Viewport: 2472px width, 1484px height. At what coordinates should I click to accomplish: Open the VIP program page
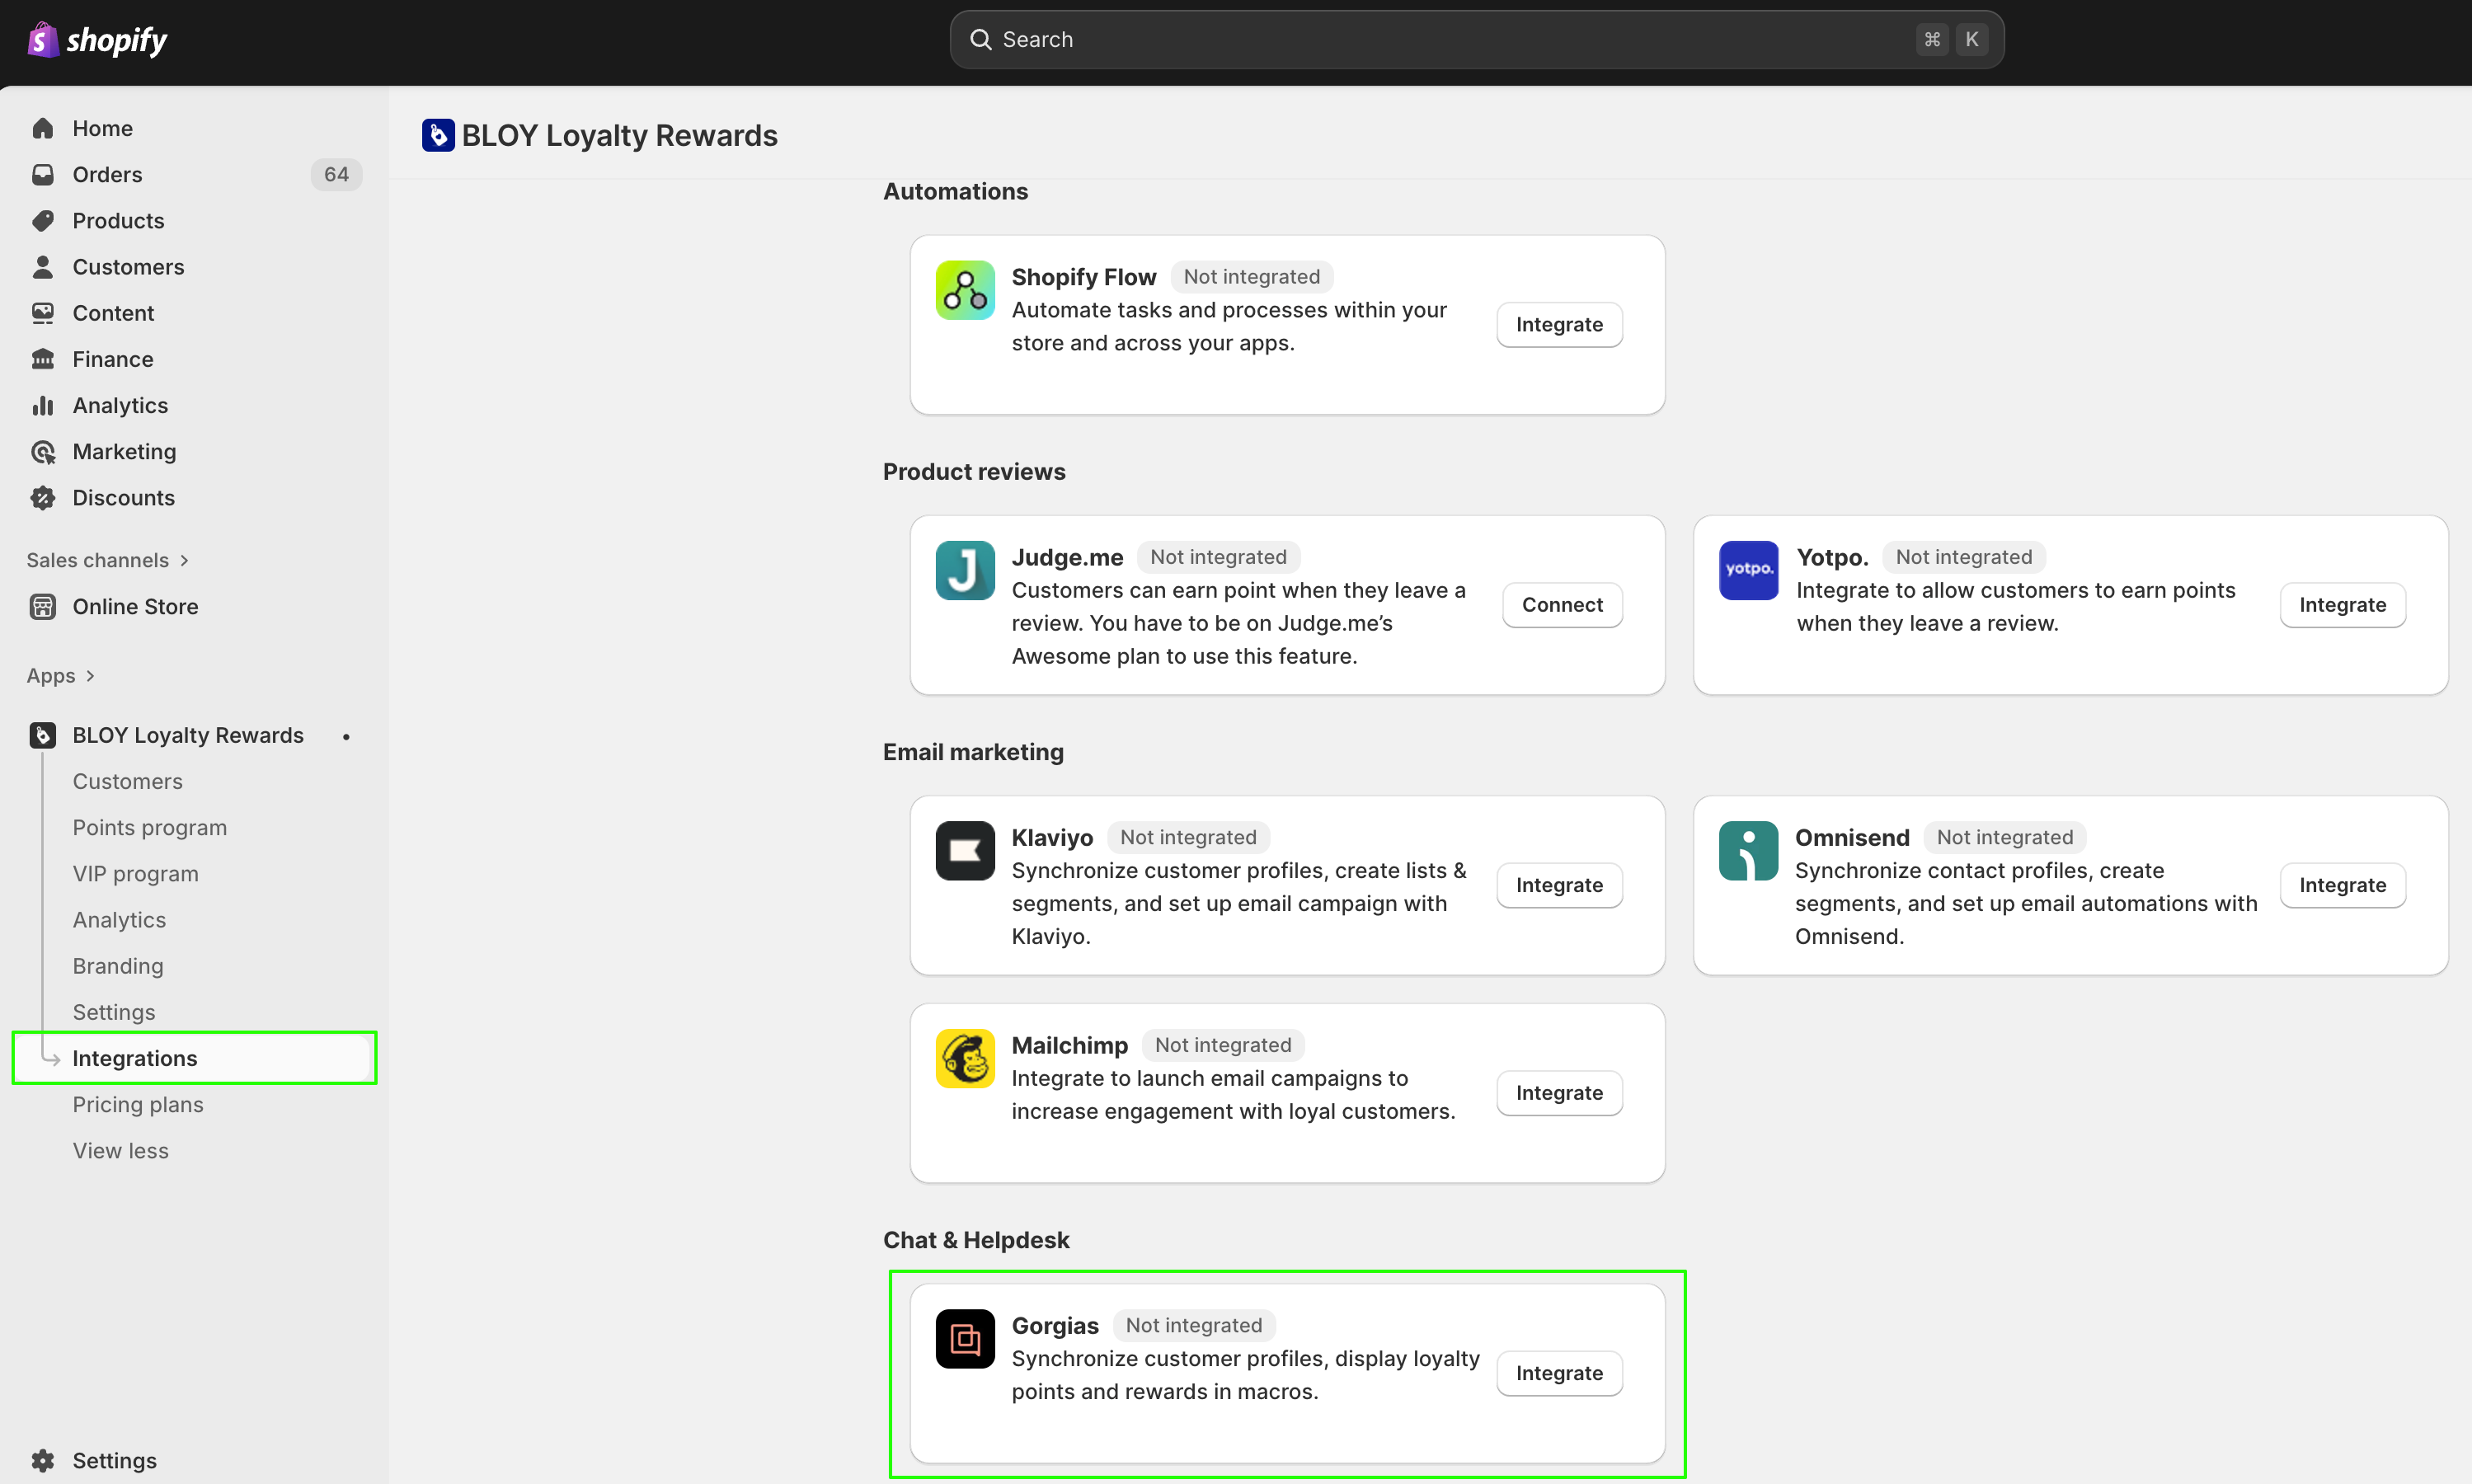[136, 874]
